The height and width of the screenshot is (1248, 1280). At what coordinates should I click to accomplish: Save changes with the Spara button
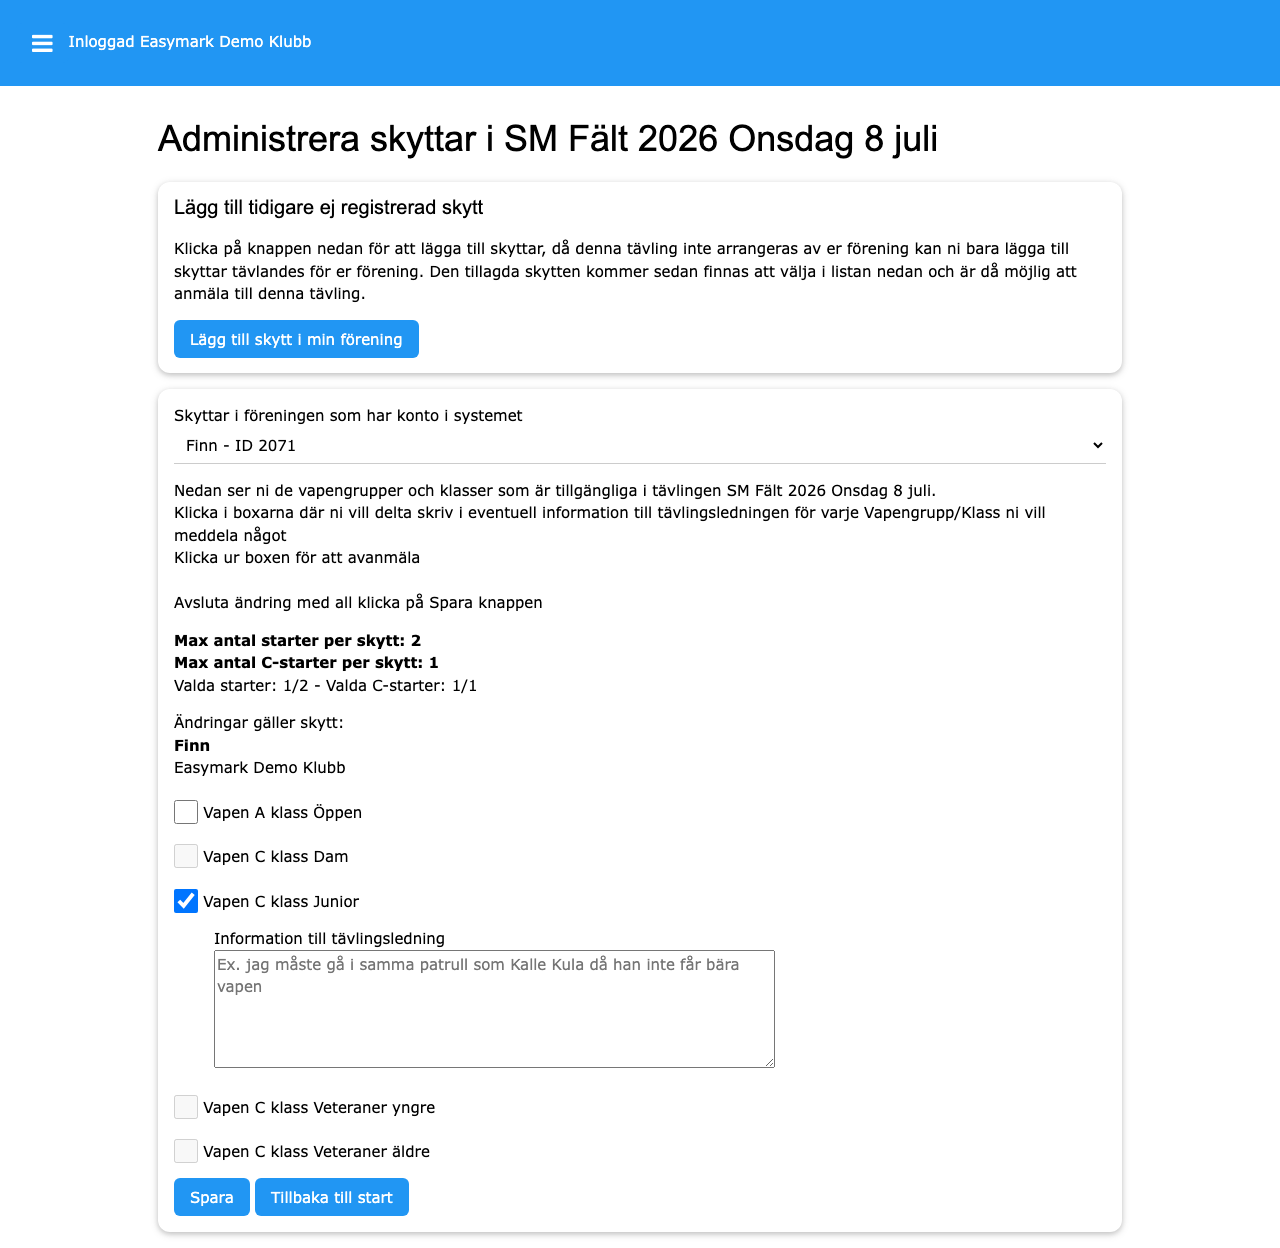212,1197
